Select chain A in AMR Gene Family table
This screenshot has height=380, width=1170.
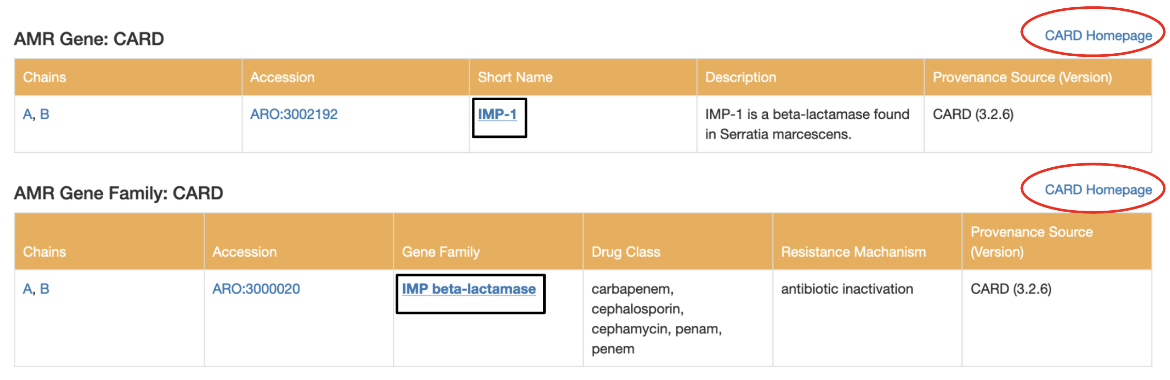click(28, 289)
